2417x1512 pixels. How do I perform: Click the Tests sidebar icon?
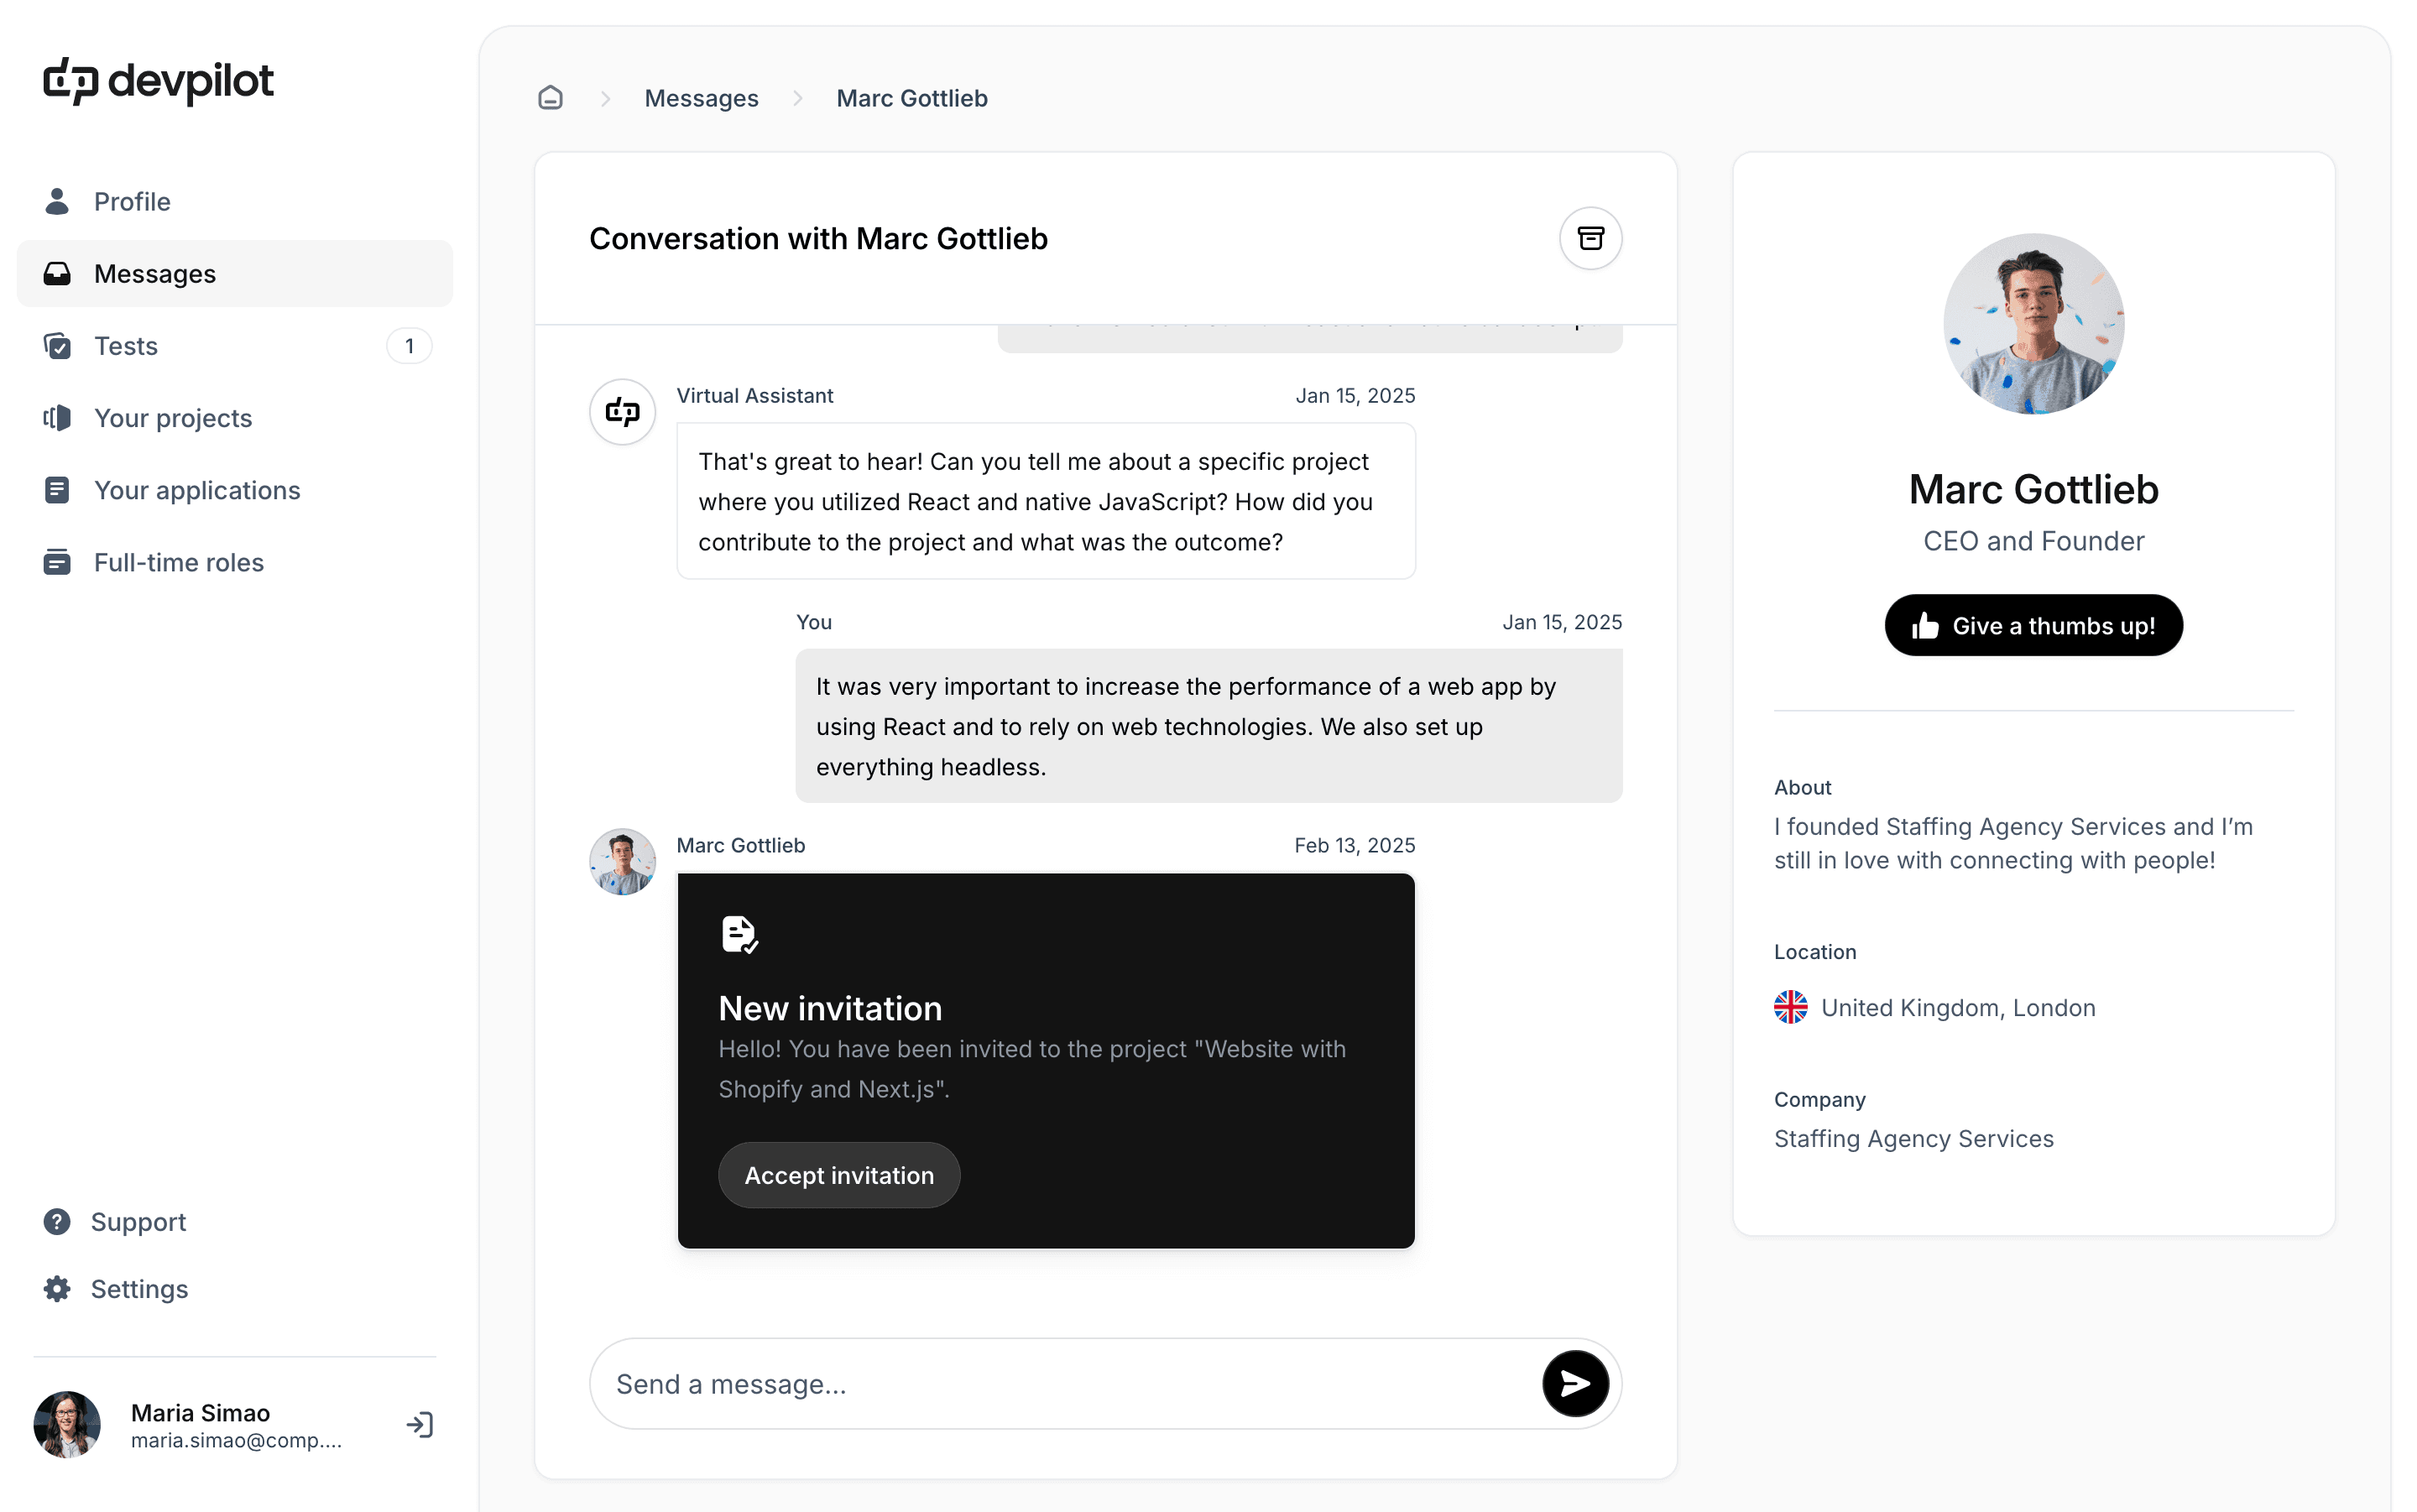(x=57, y=347)
